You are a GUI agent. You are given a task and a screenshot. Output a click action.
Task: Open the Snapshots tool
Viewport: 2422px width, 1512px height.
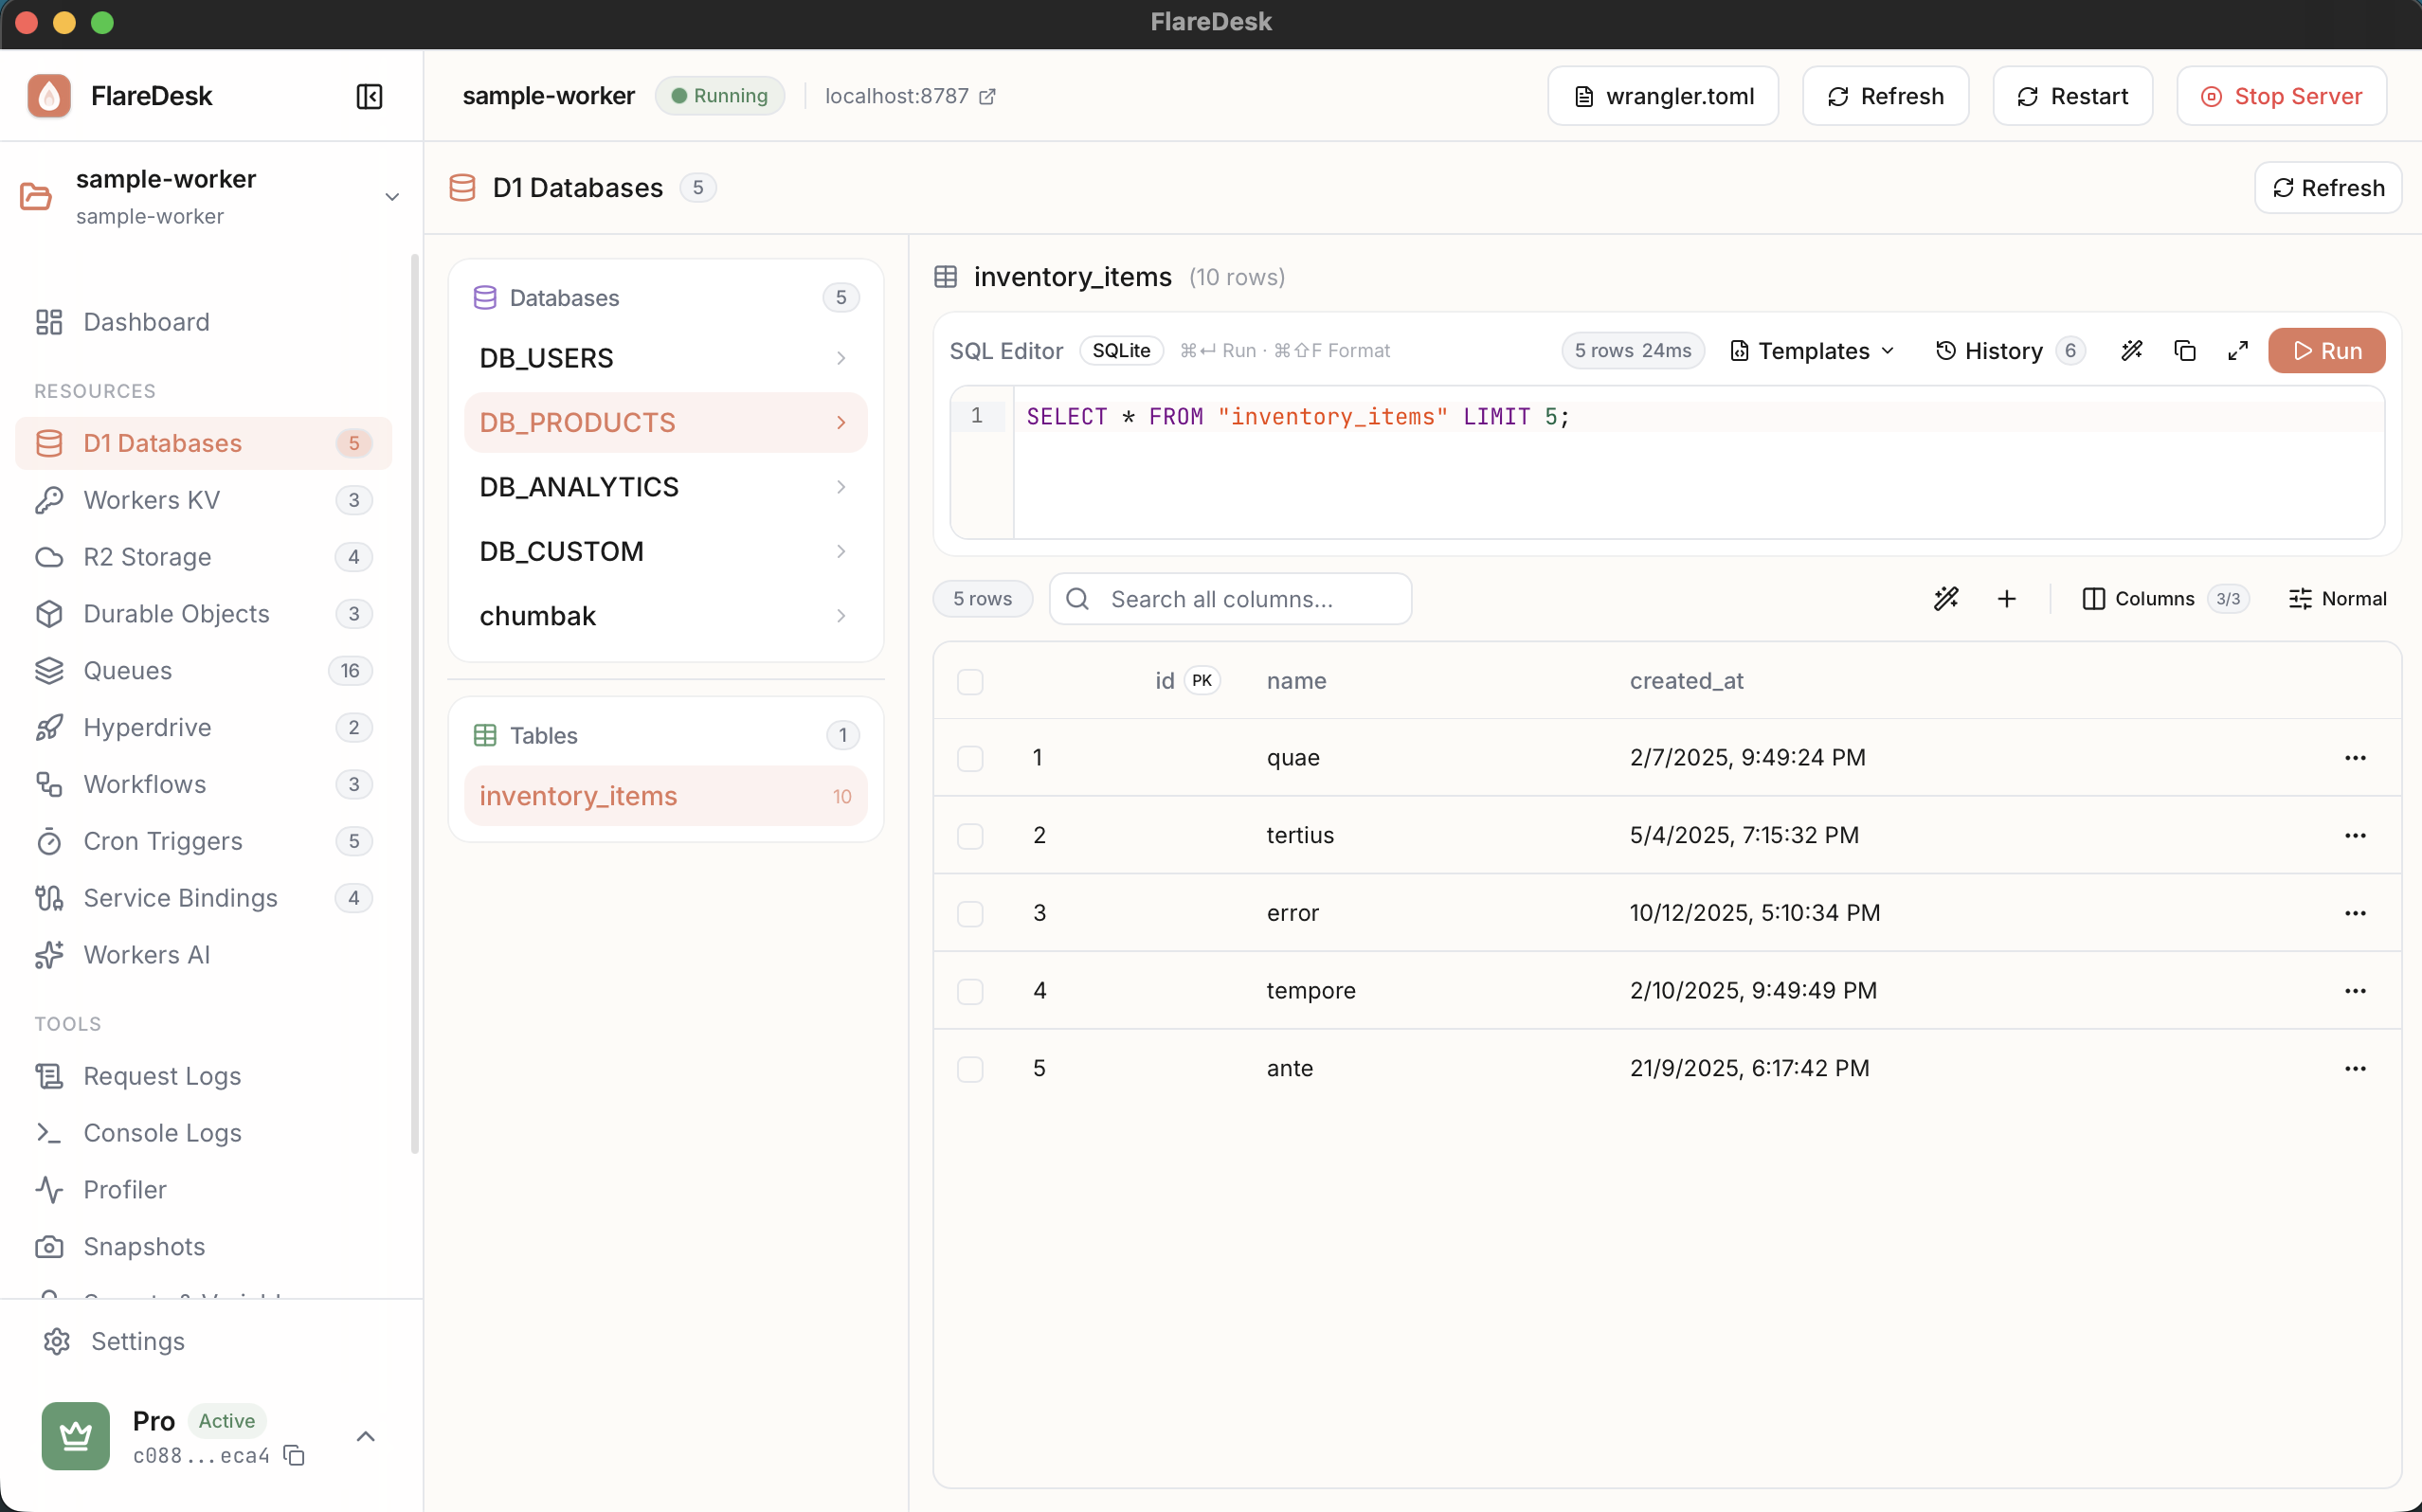tap(143, 1247)
